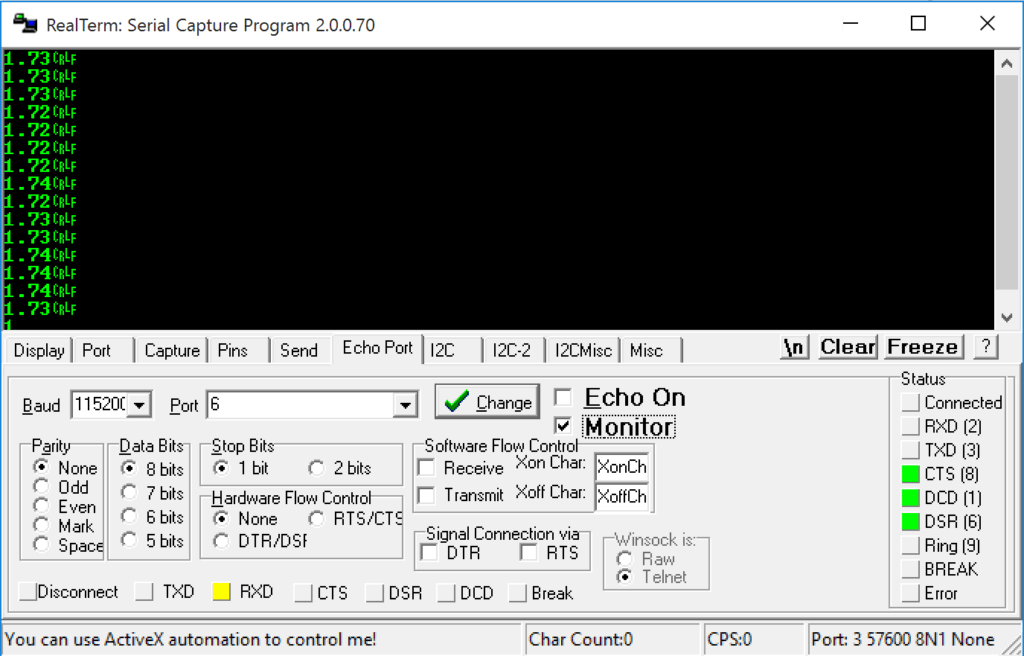Viewport: 1024px width, 656px height.
Task: Click the yellow RXD activity light at bottom
Action: tap(222, 592)
